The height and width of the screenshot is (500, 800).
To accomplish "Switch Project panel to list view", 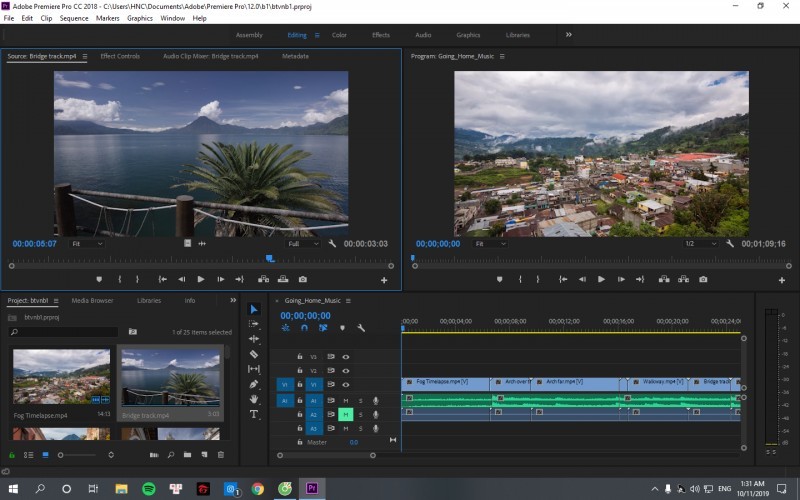I will point(29,455).
